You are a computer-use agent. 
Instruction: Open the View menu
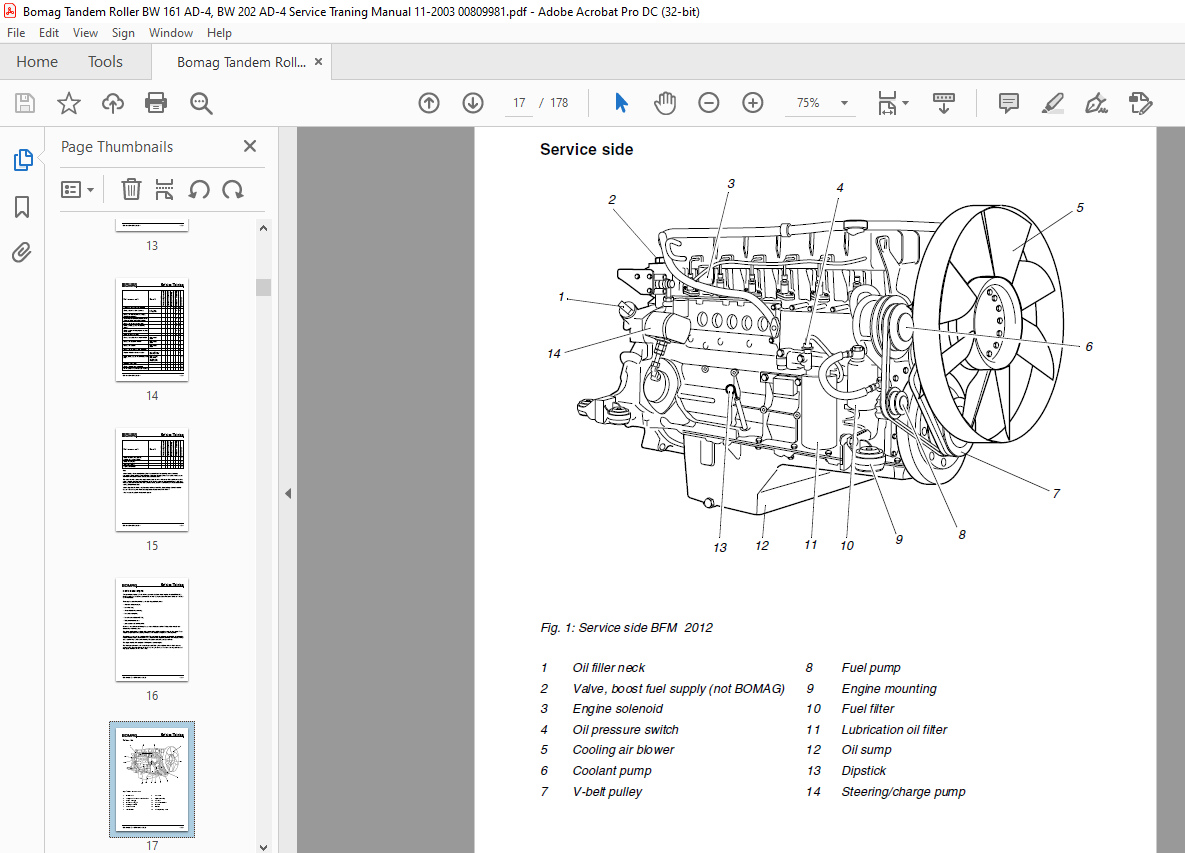tap(85, 32)
